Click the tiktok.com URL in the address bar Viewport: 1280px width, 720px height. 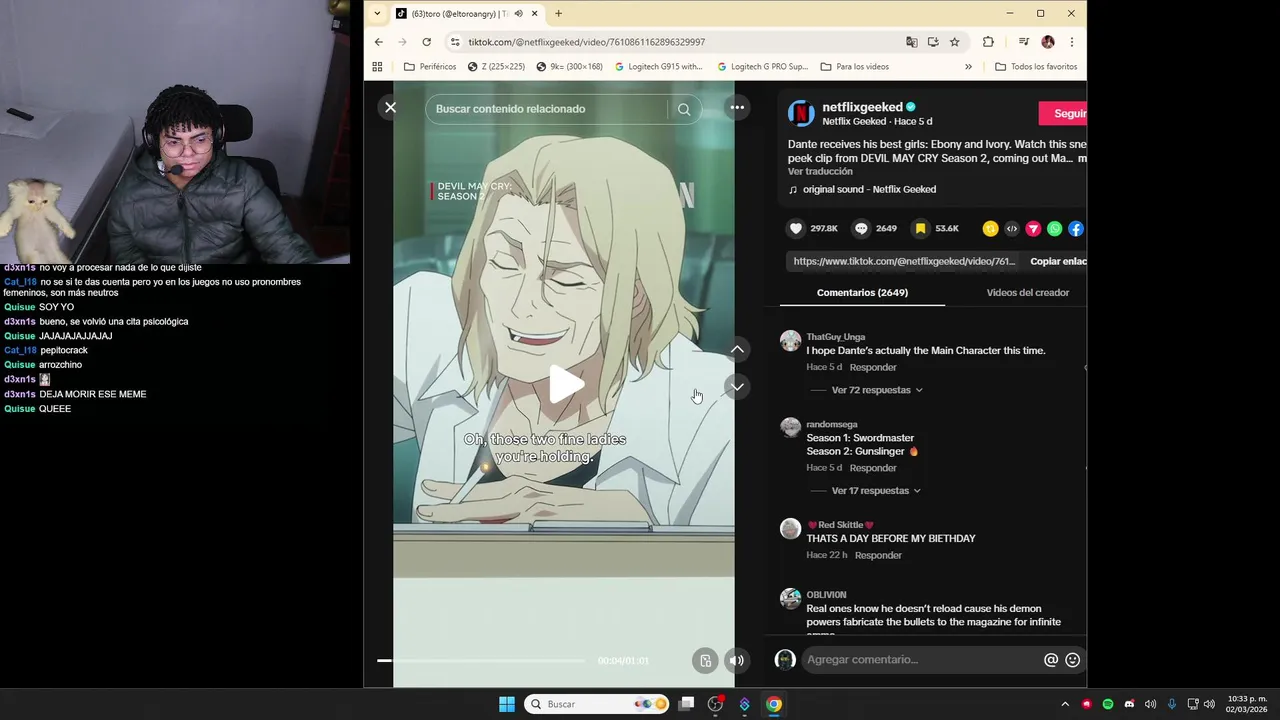tap(586, 42)
